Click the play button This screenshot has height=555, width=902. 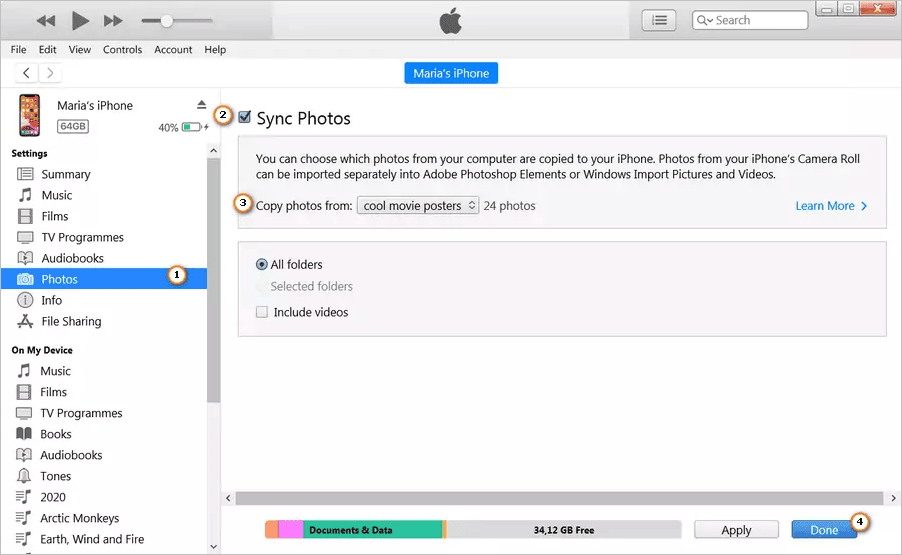point(80,21)
